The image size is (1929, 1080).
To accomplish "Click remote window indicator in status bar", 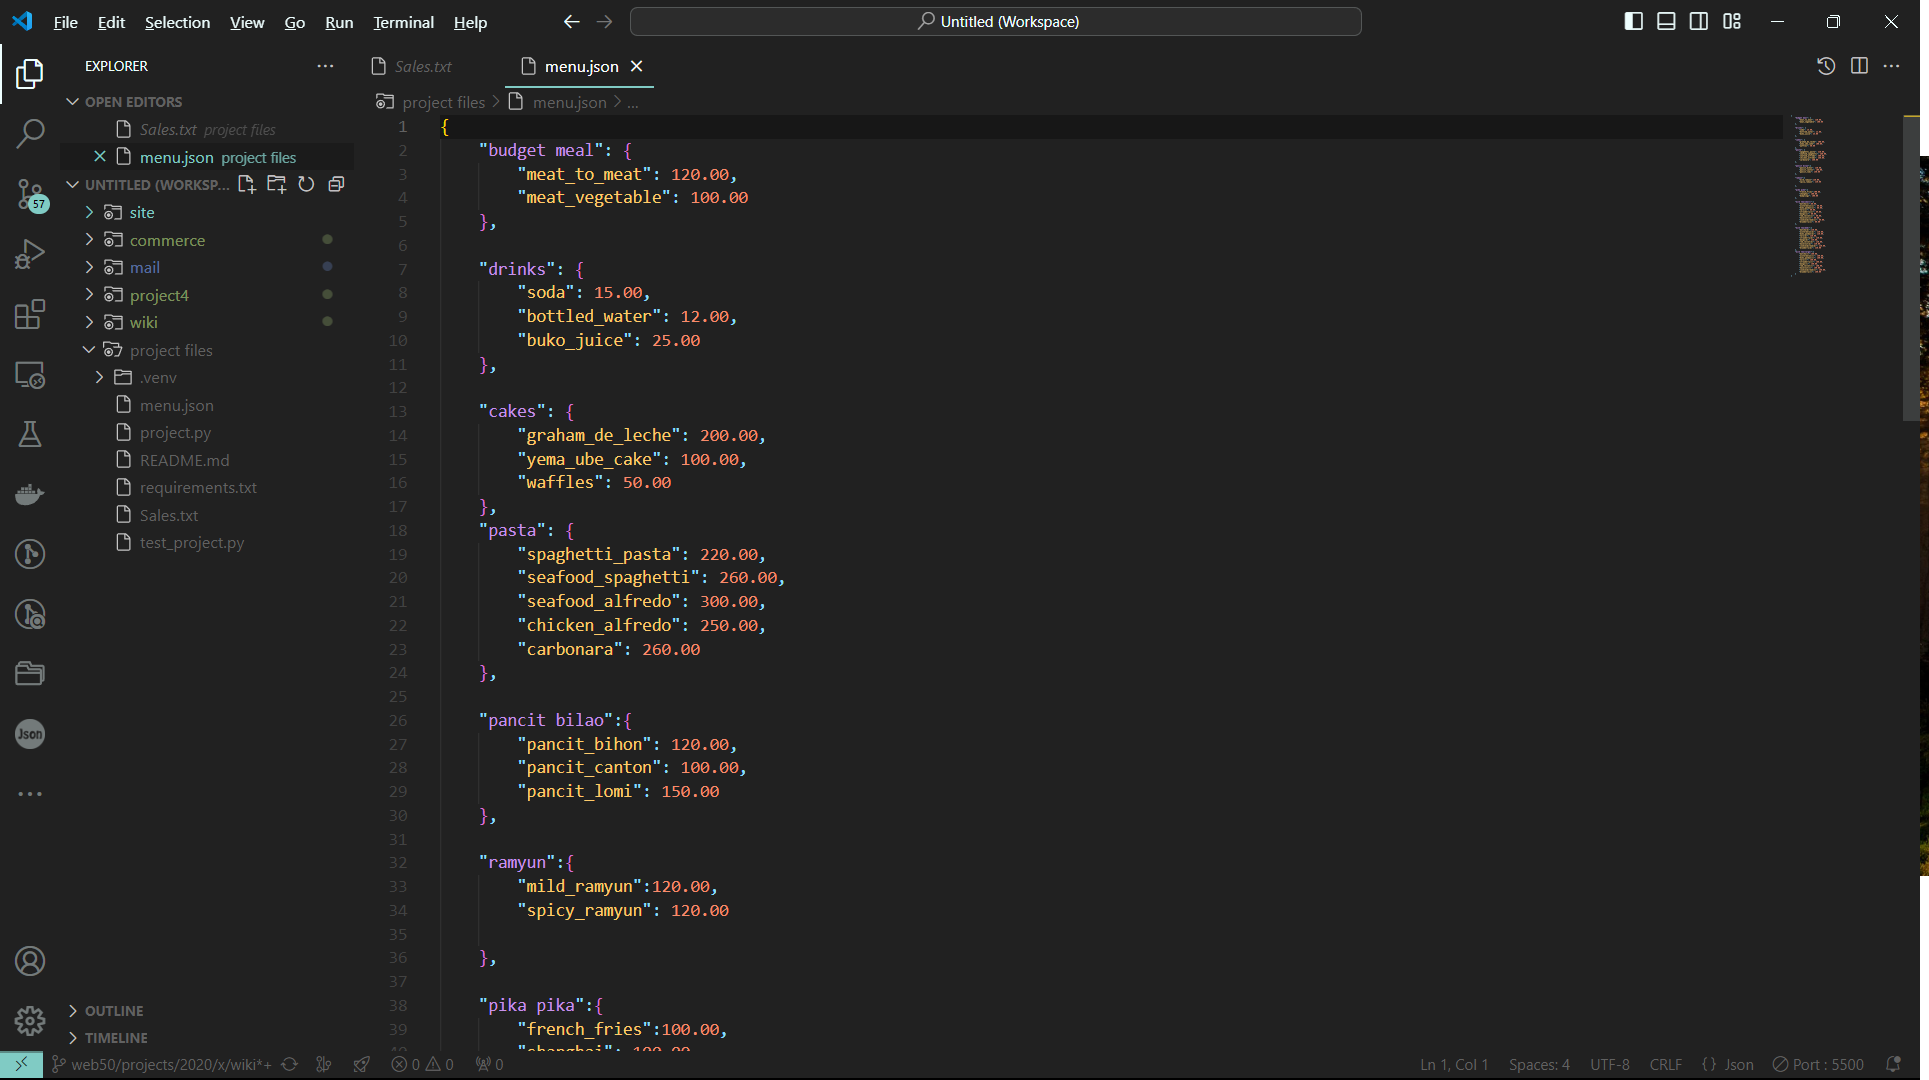I will (21, 1065).
